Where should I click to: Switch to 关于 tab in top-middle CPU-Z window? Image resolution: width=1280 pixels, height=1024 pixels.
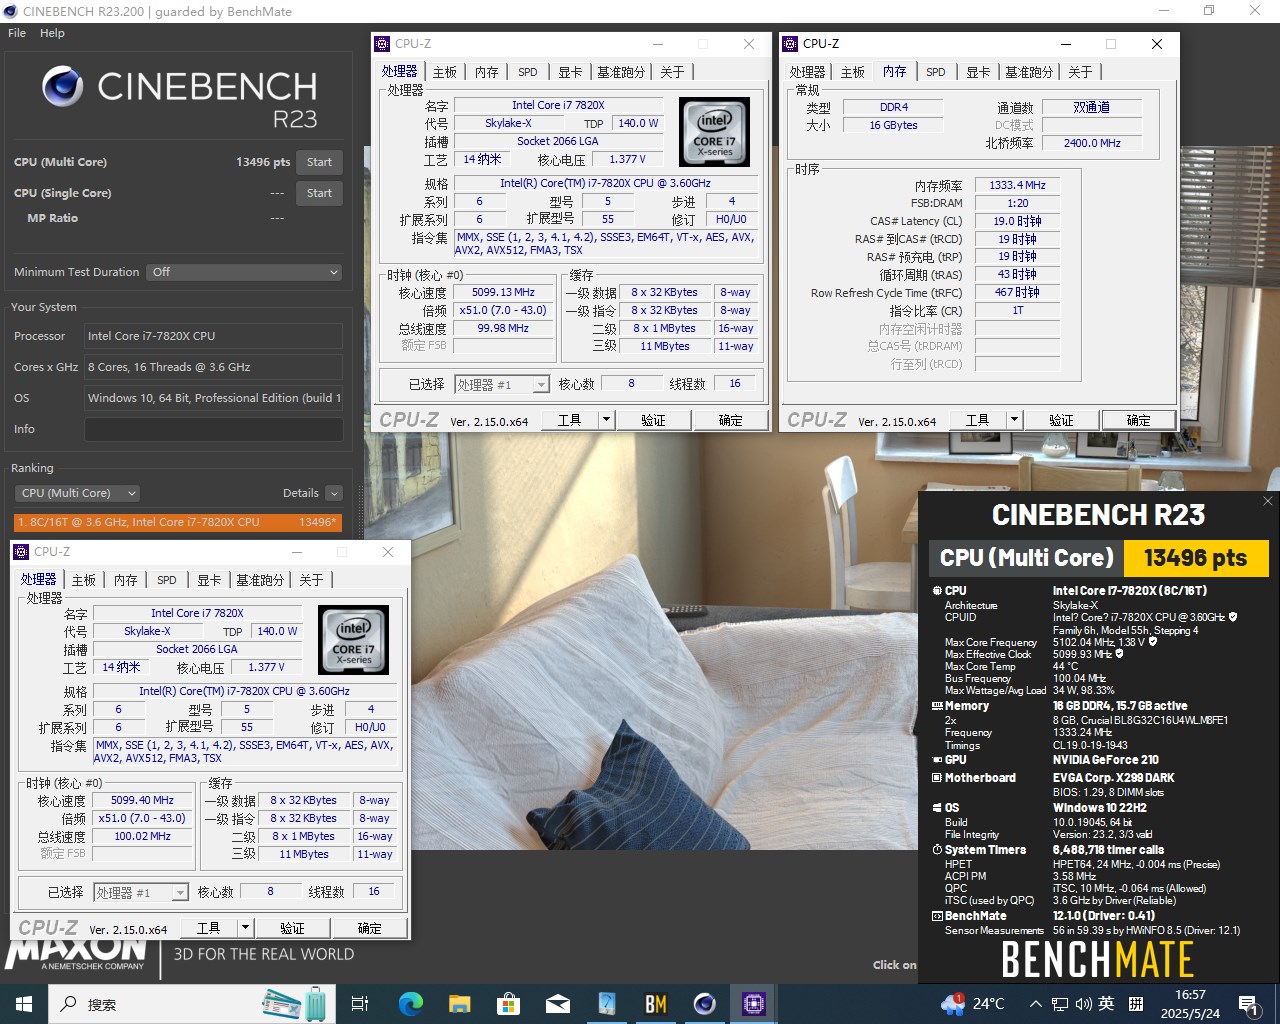pyautogui.click(x=672, y=72)
